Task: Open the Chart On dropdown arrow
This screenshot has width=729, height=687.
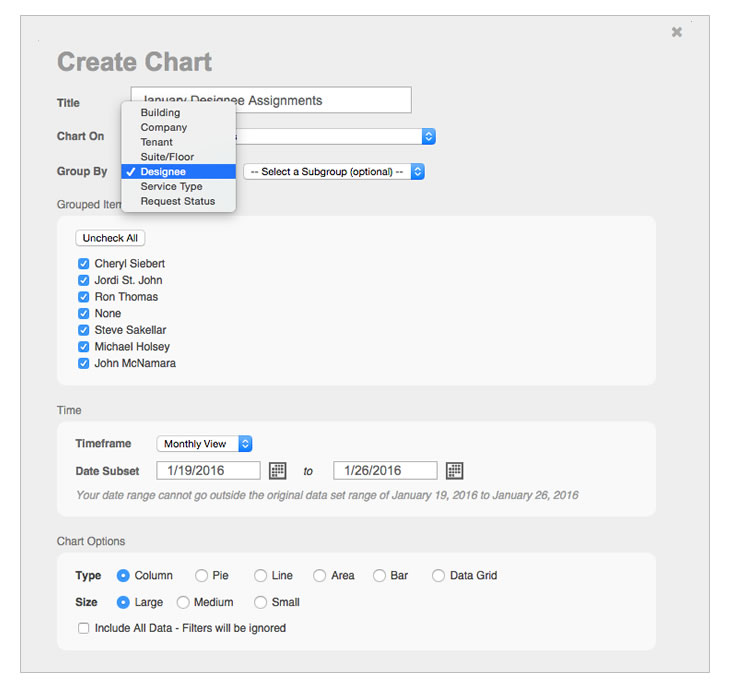Action: [x=428, y=136]
